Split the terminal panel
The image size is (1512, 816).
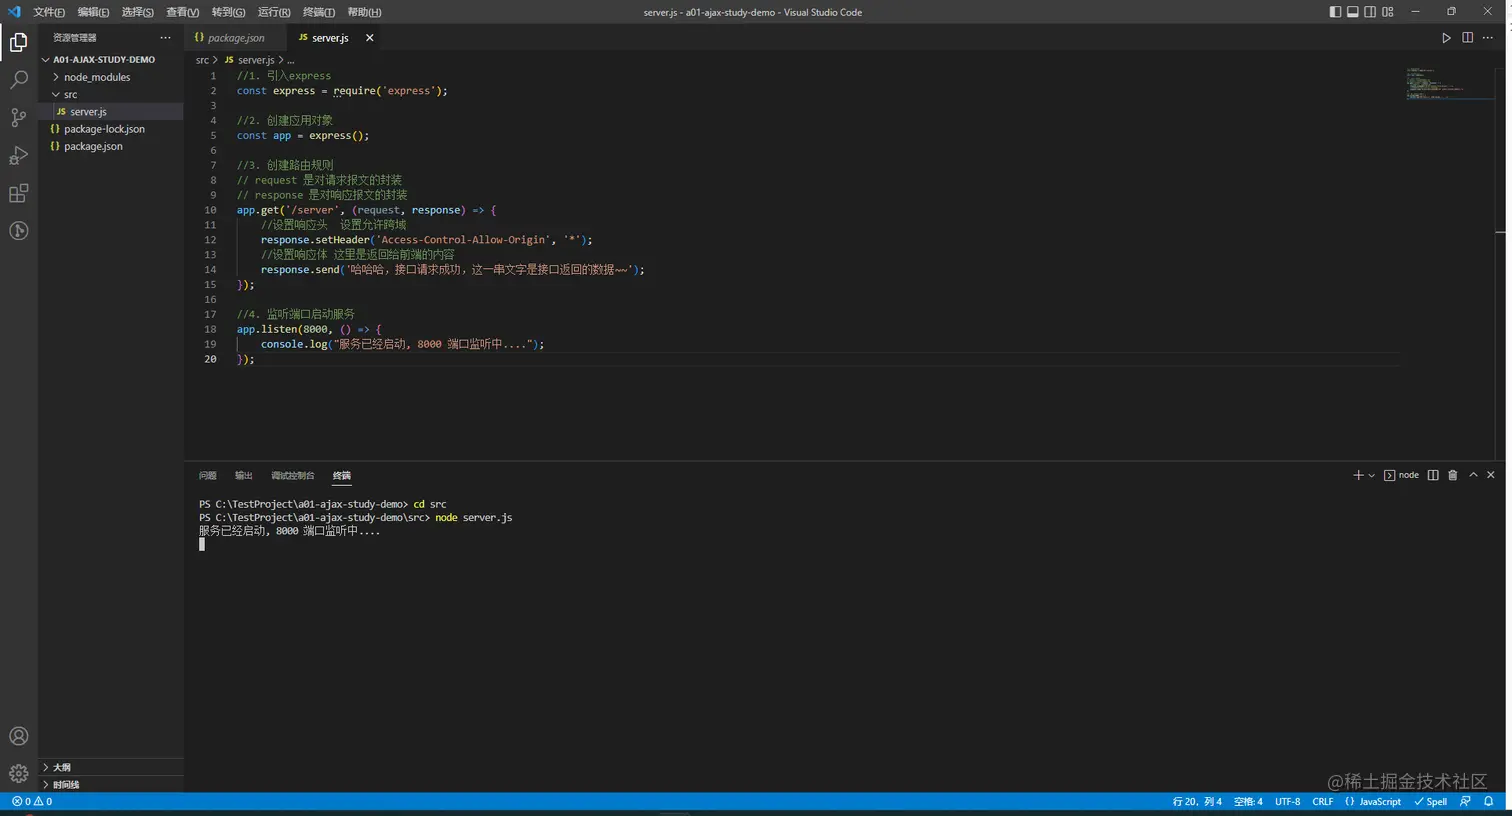click(1433, 475)
